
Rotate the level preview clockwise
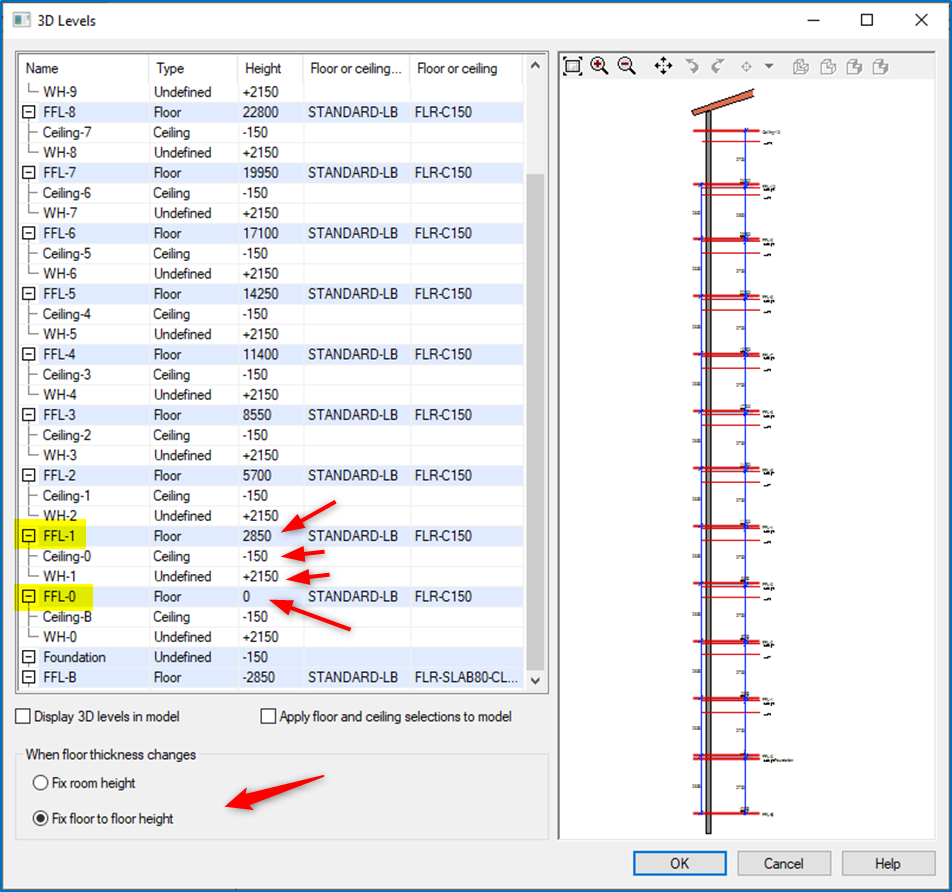717,66
